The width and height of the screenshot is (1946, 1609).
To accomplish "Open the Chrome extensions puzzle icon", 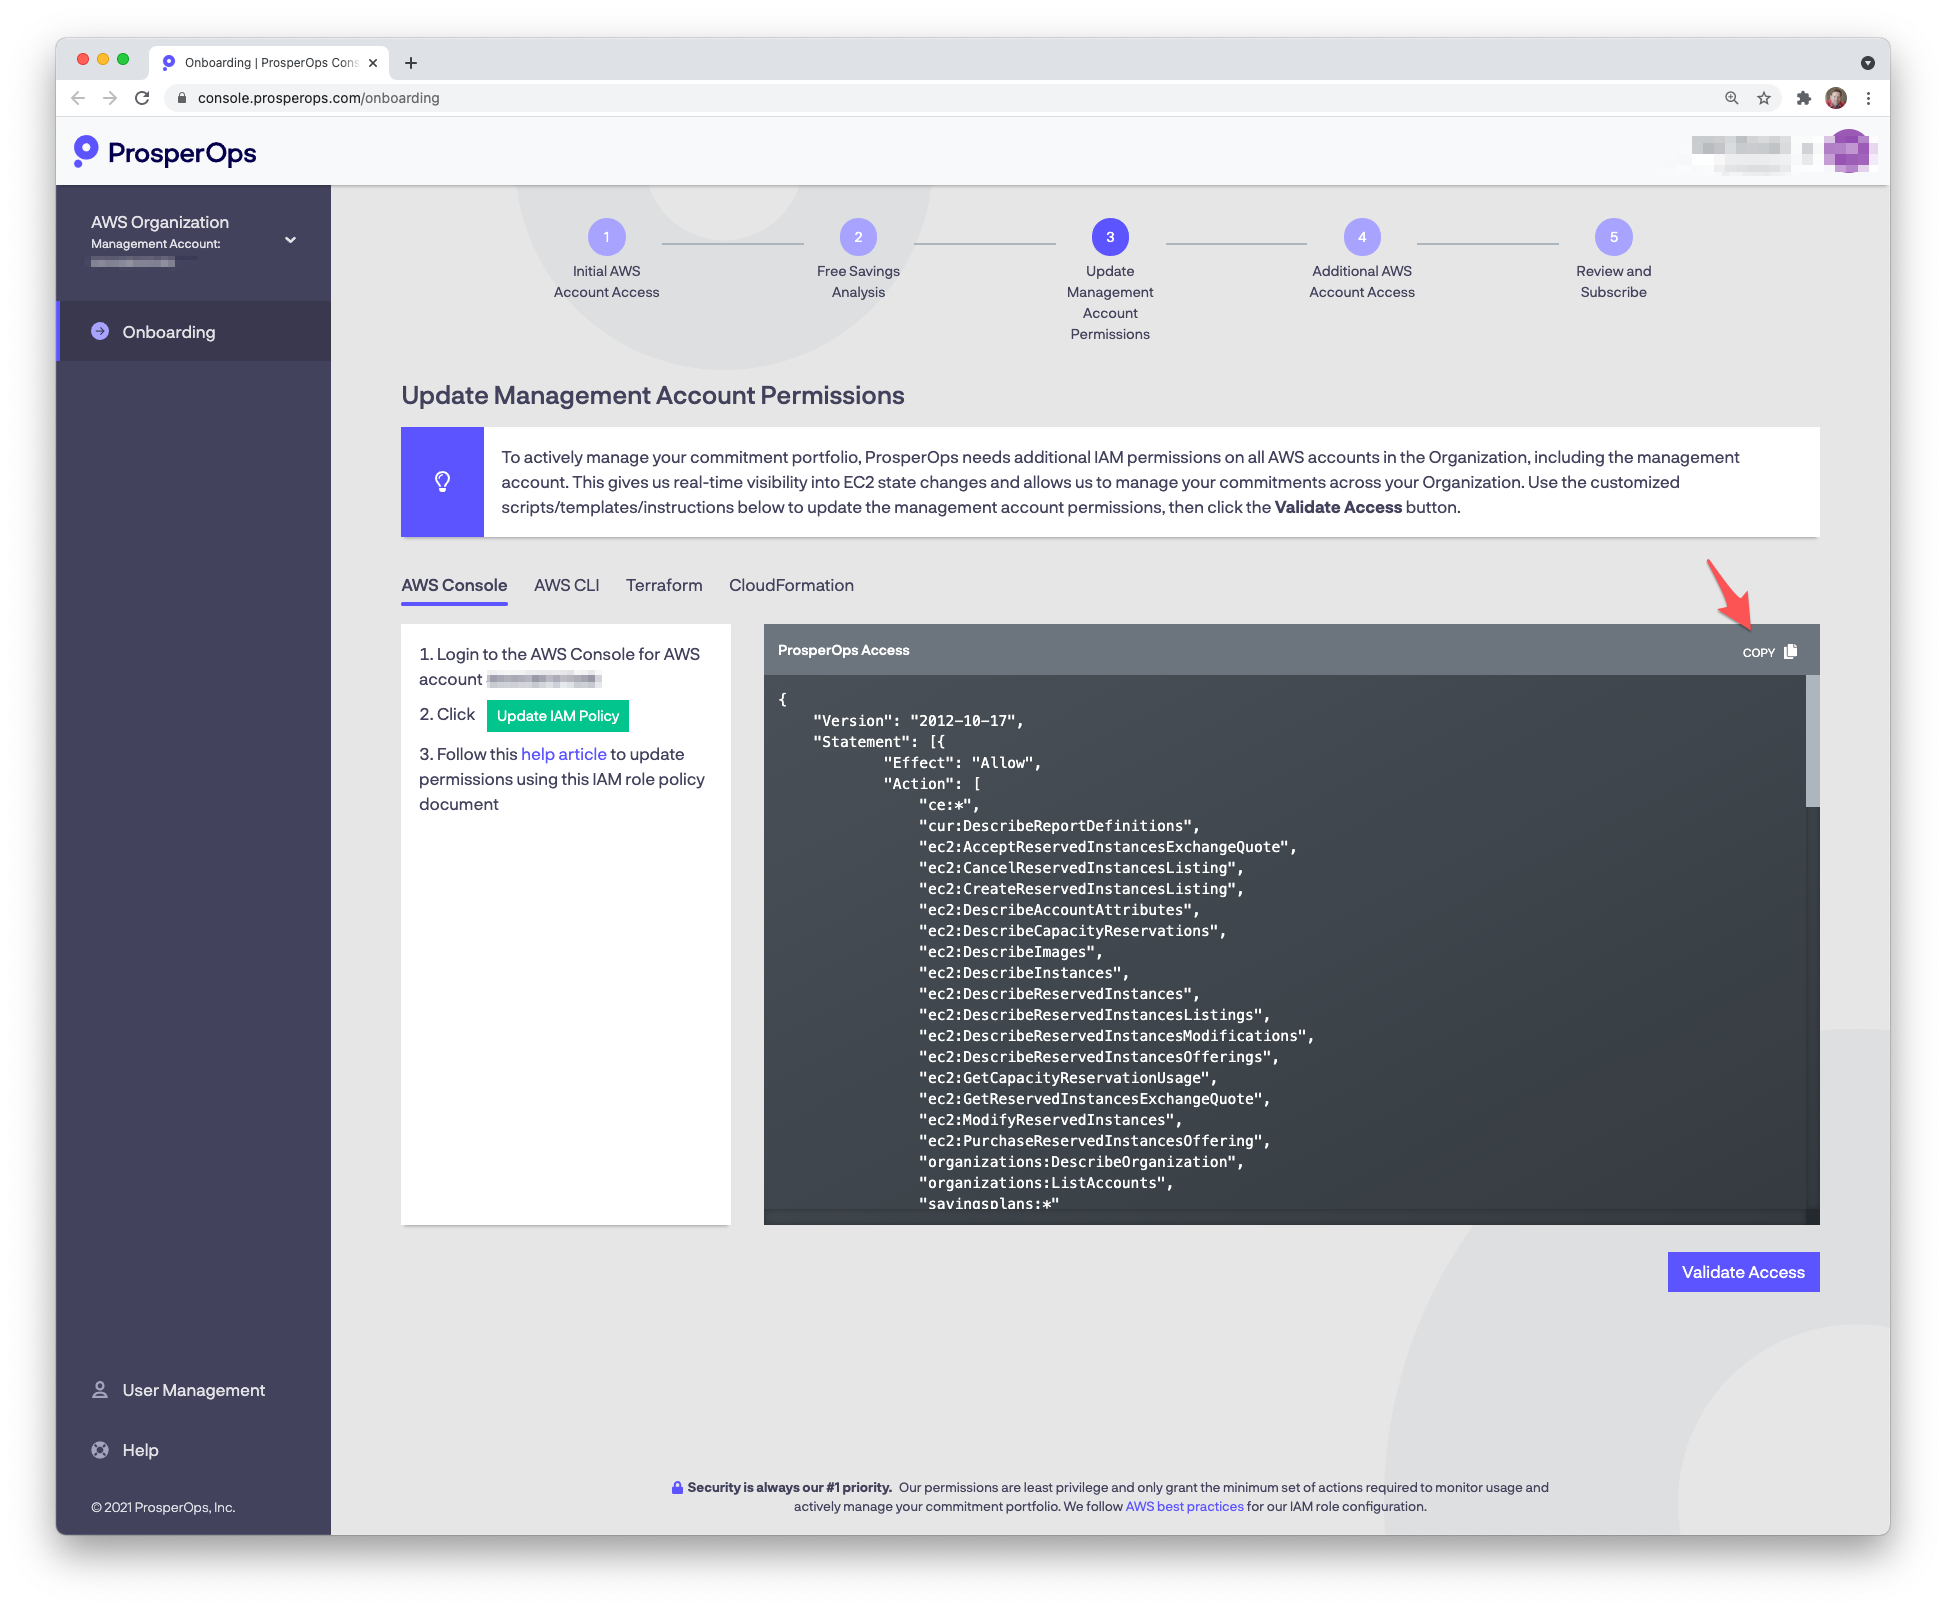I will coord(1804,98).
